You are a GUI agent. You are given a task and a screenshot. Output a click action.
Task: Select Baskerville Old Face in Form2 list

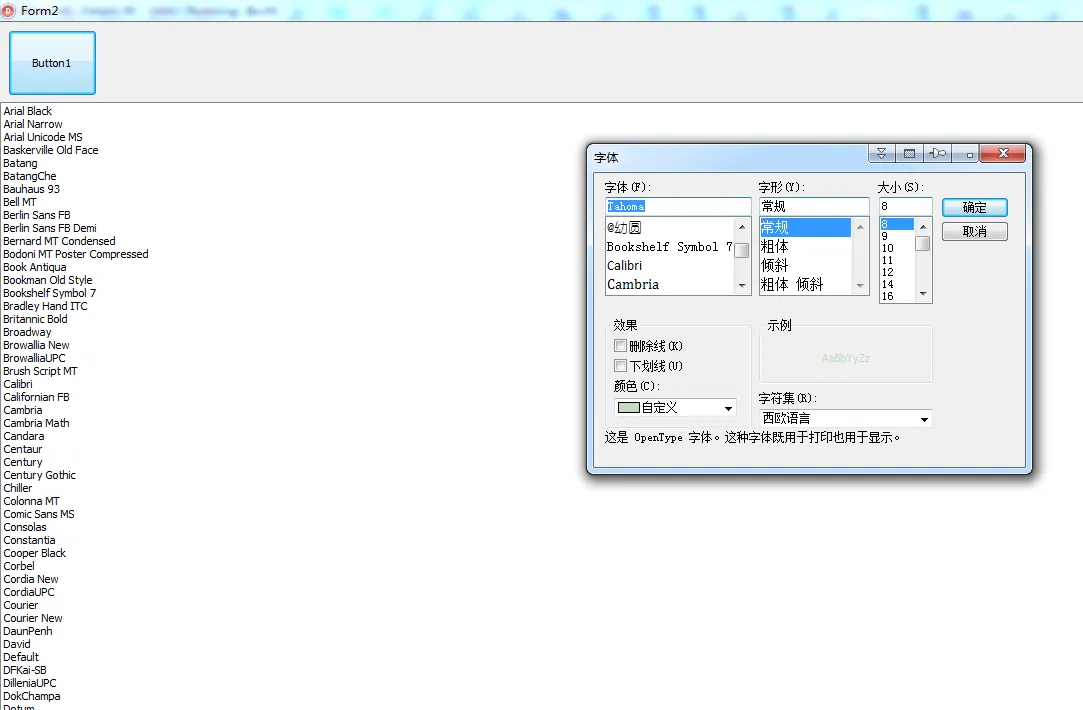(51, 150)
